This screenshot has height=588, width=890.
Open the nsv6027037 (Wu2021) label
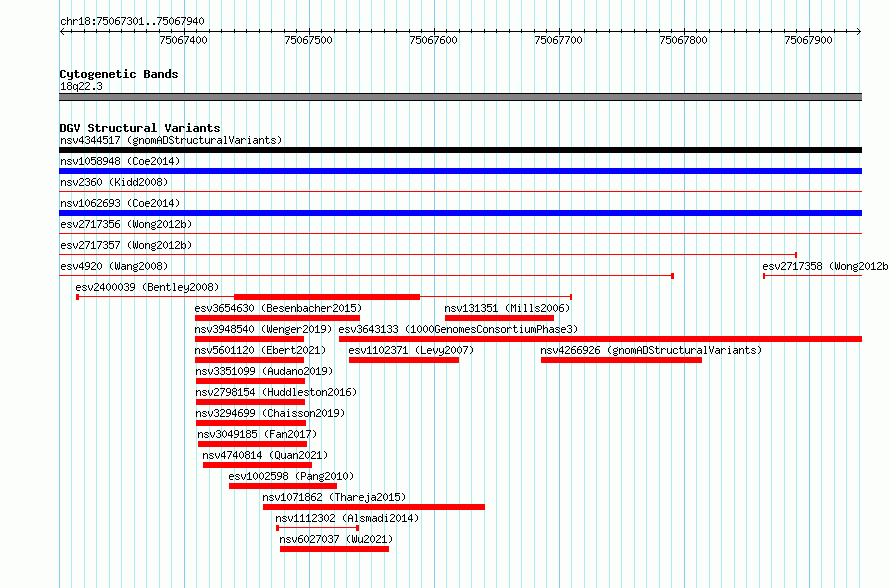pyautogui.click(x=336, y=539)
